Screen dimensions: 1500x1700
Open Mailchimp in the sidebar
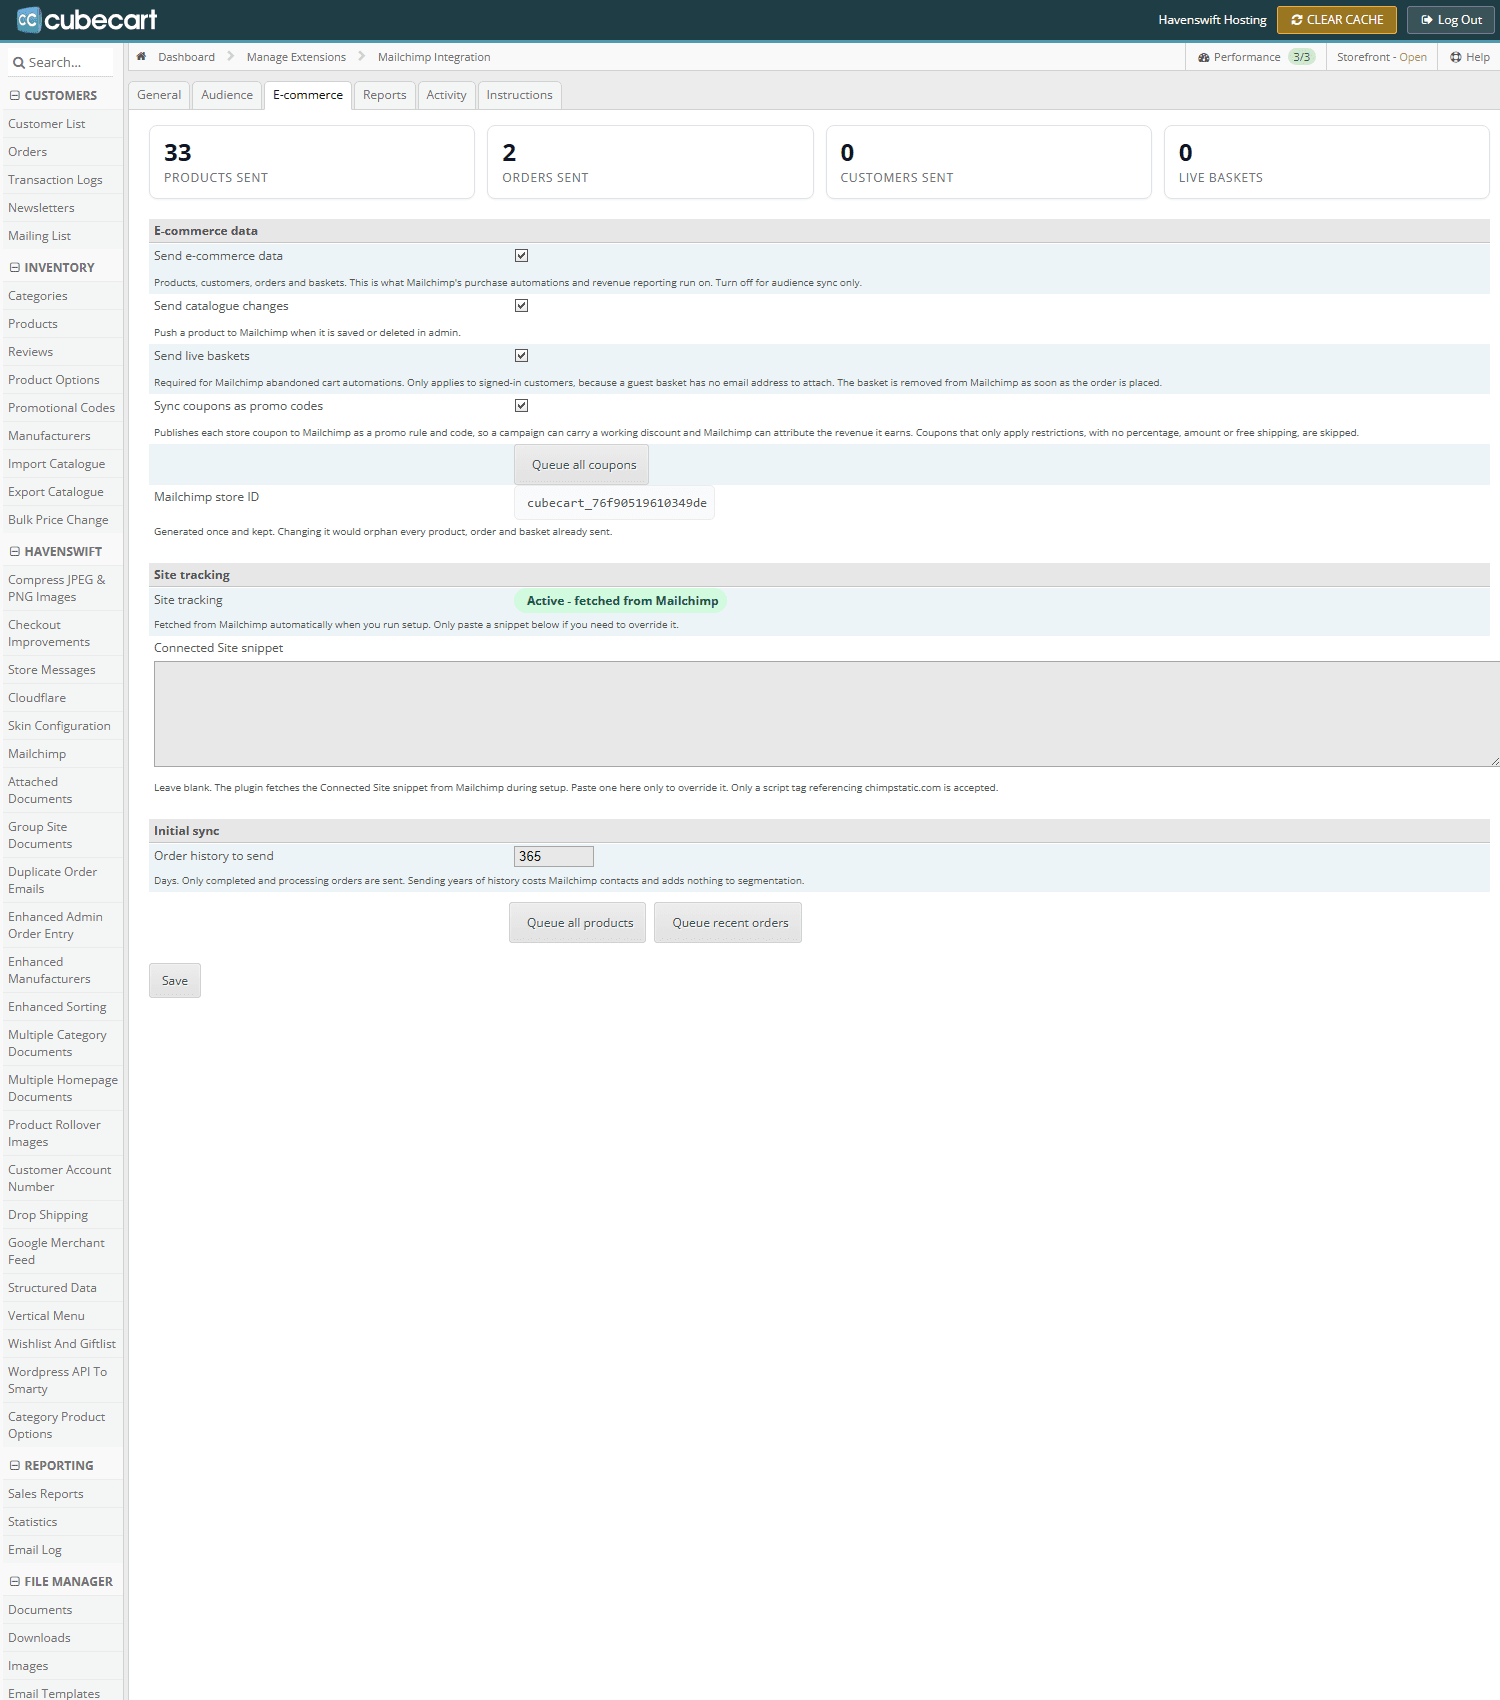(37, 754)
